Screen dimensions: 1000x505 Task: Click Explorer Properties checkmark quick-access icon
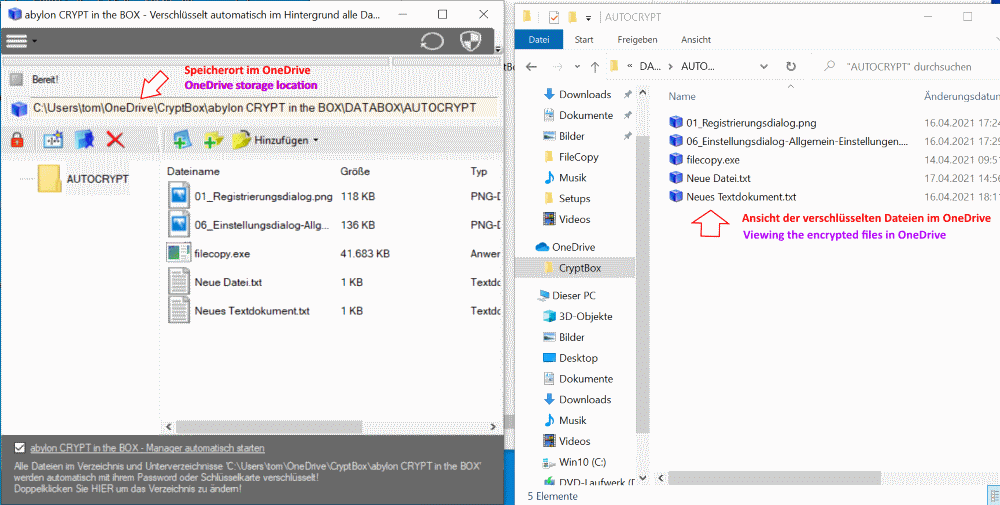554,17
